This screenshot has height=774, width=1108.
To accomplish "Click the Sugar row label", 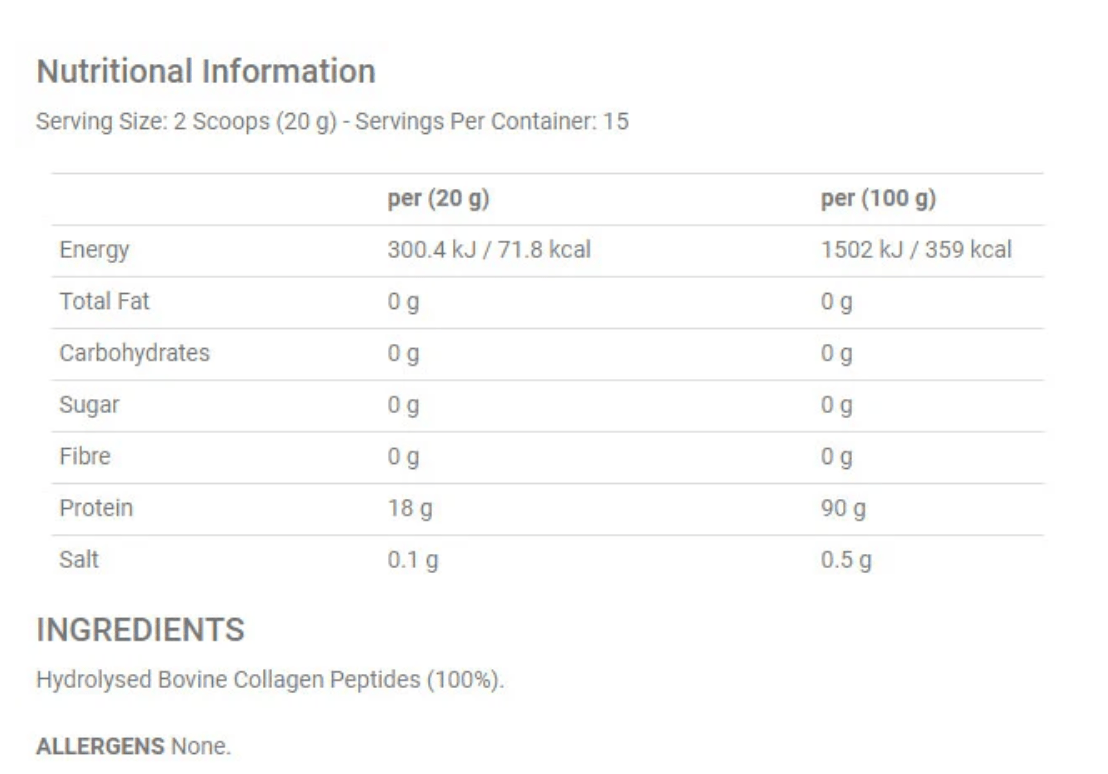I will [89, 405].
